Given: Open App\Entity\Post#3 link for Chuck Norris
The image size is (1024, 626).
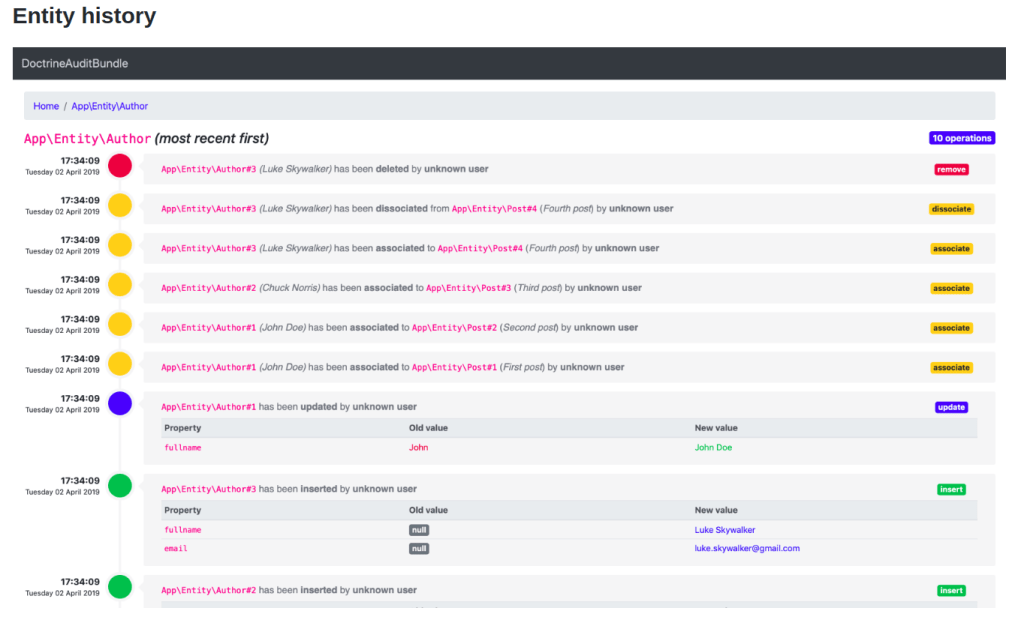Looking at the screenshot, I should point(468,288).
